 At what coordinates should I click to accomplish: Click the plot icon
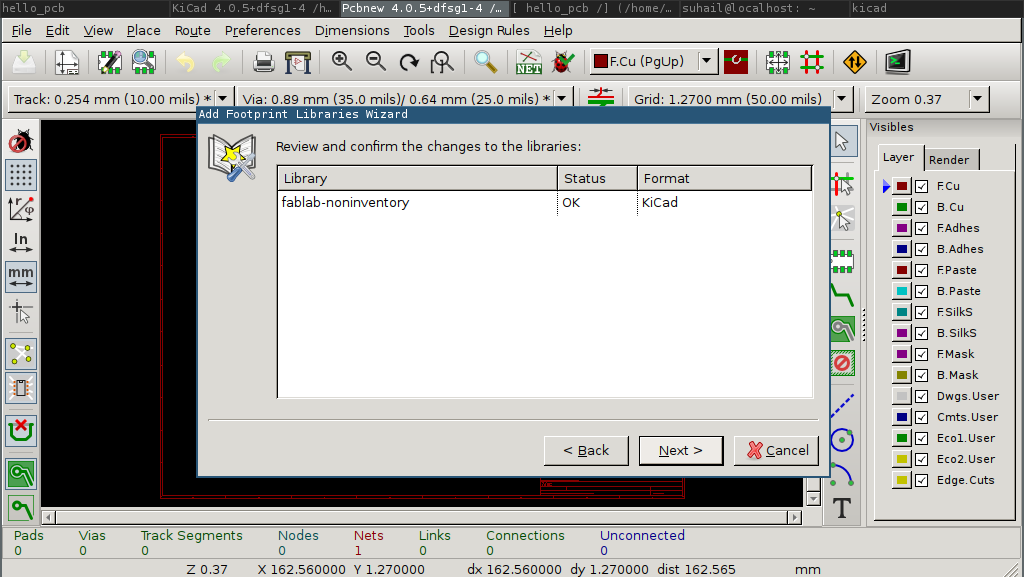point(298,62)
